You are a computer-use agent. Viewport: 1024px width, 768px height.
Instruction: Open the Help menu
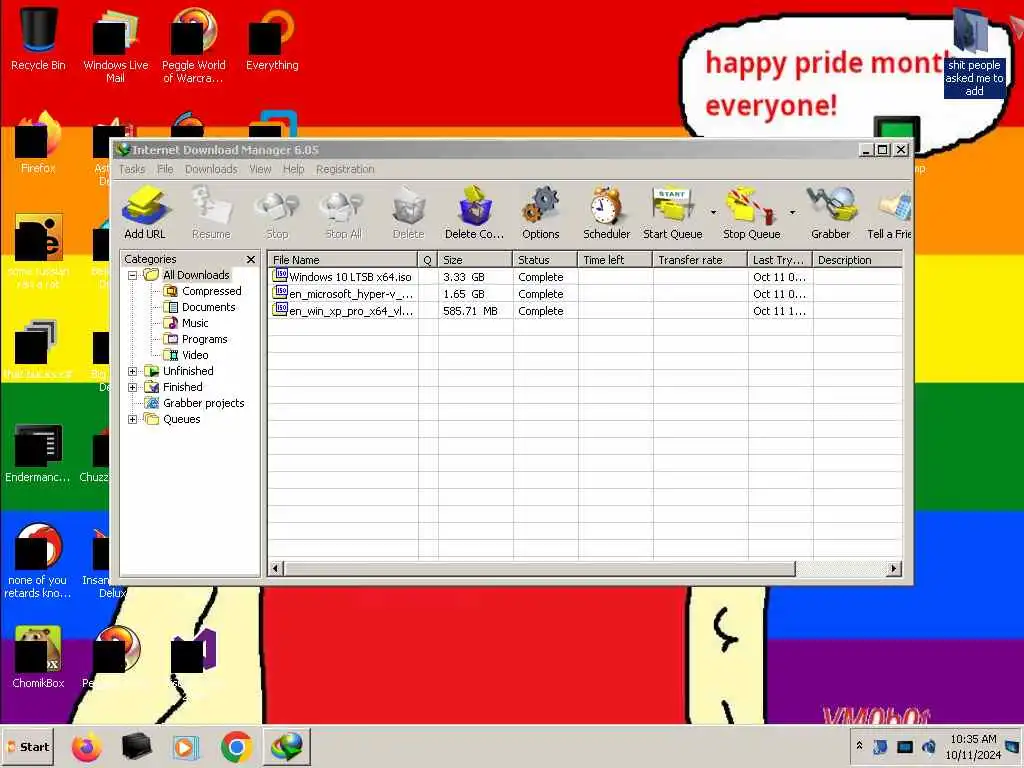(293, 169)
